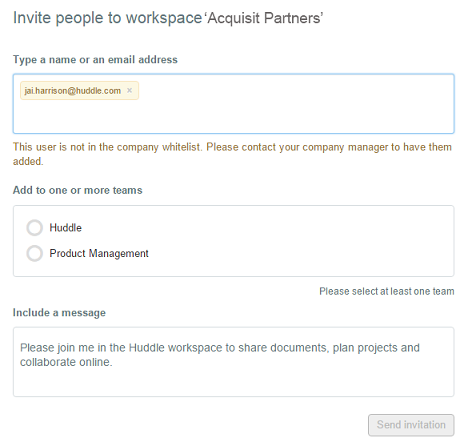The height and width of the screenshot is (446, 464).
Task: Choose the Product Management radio button
Action: point(35,253)
